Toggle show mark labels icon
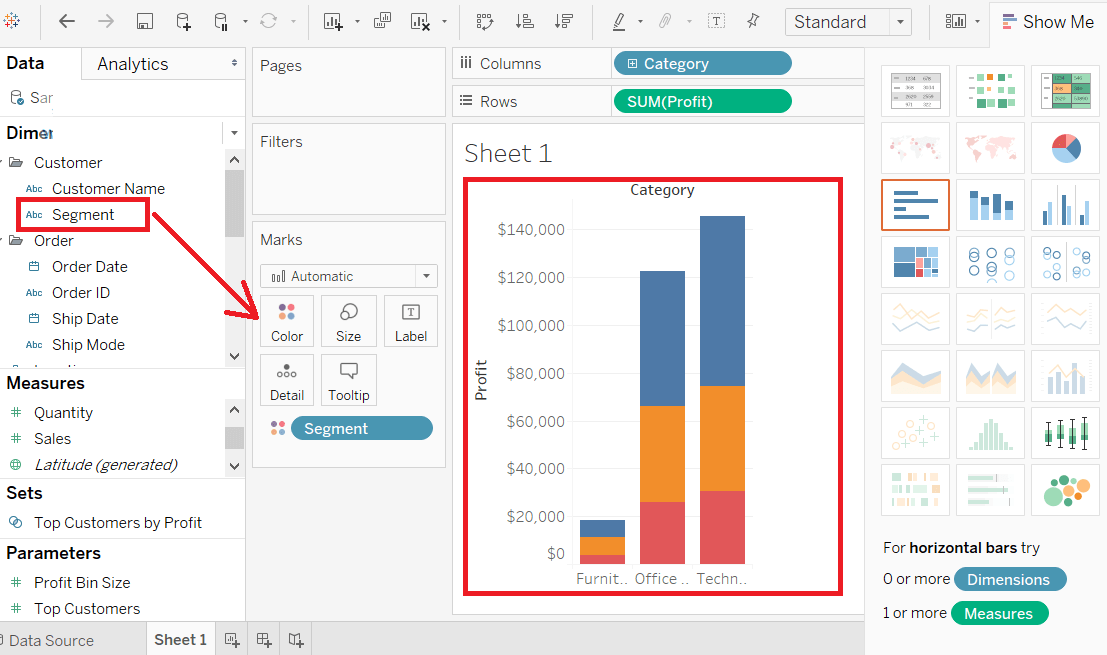Screen dimensions: 1107x655 tap(716, 21)
